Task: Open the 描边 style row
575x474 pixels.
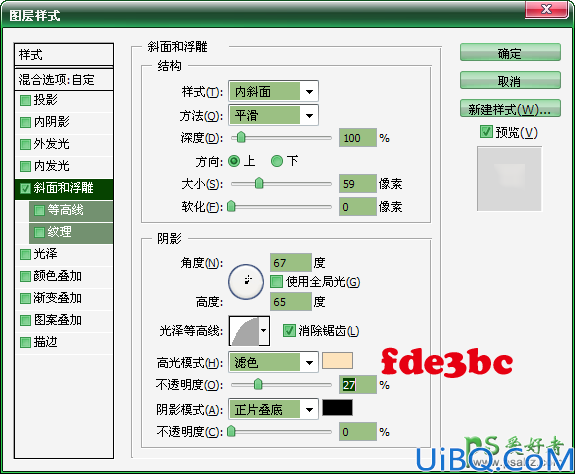Action: [64, 342]
